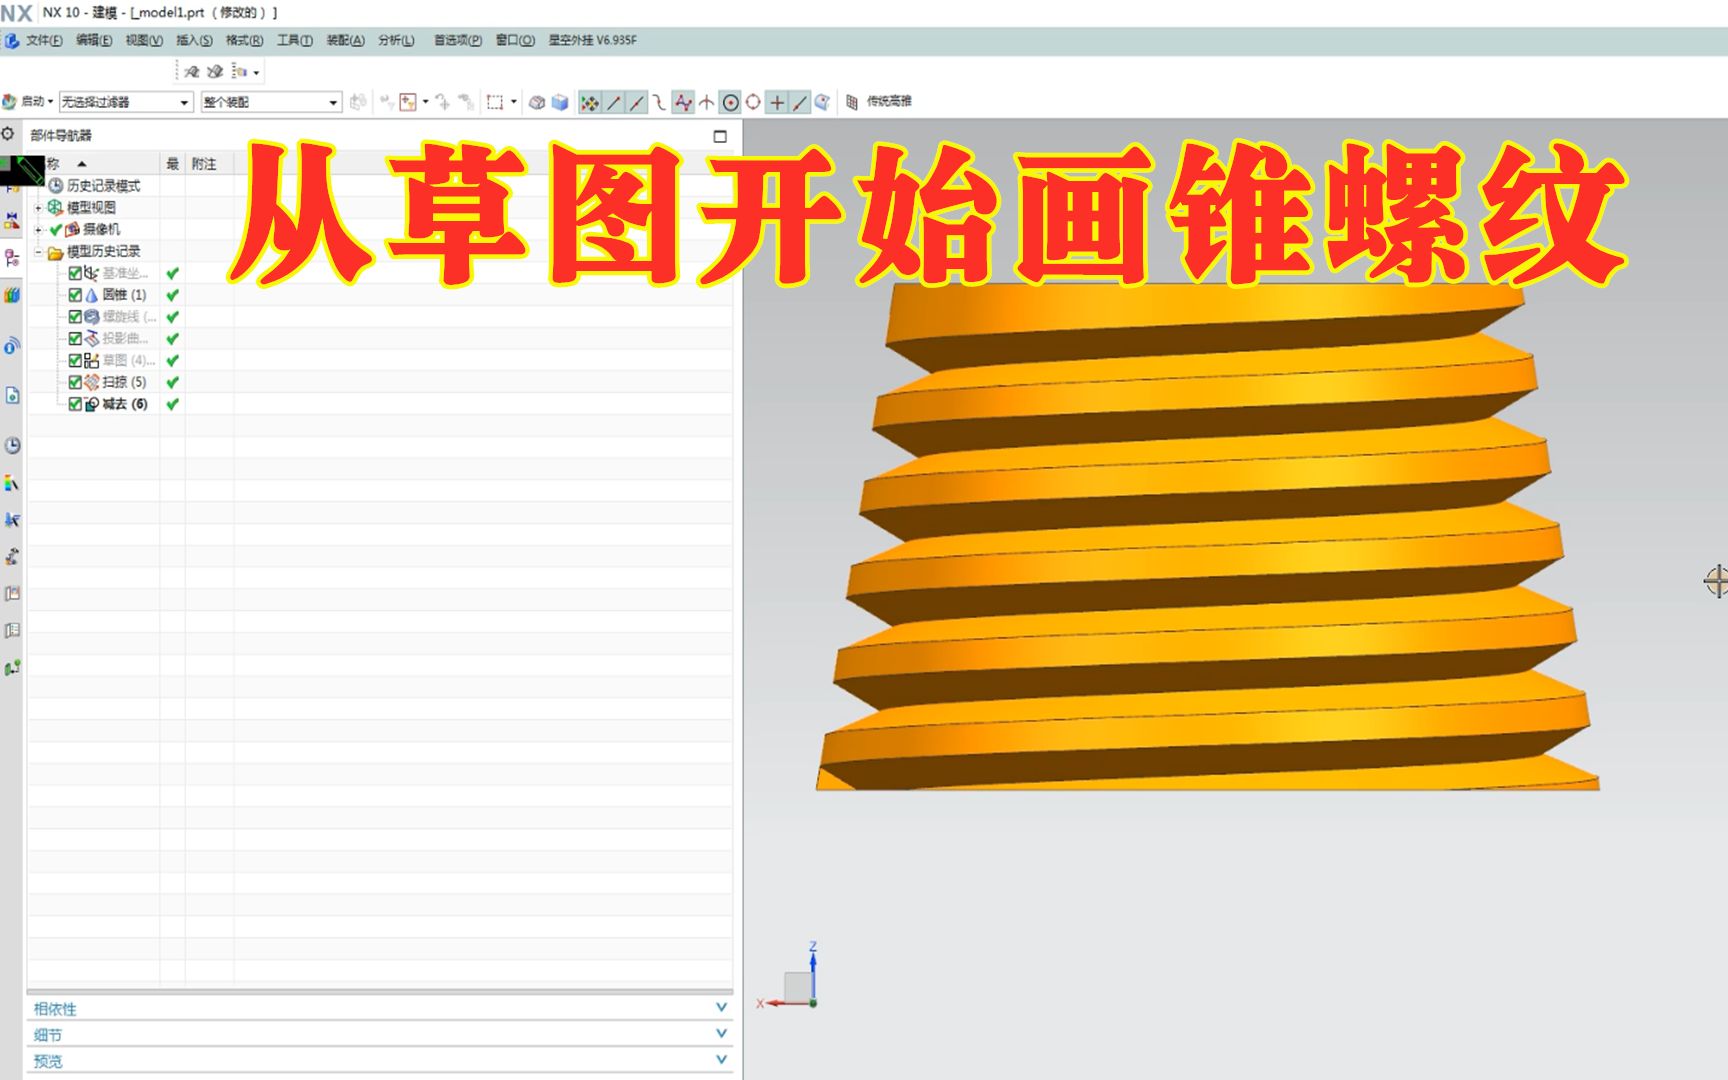
Task: Open the 无选择过滤器 dropdown
Action: click(x=183, y=101)
